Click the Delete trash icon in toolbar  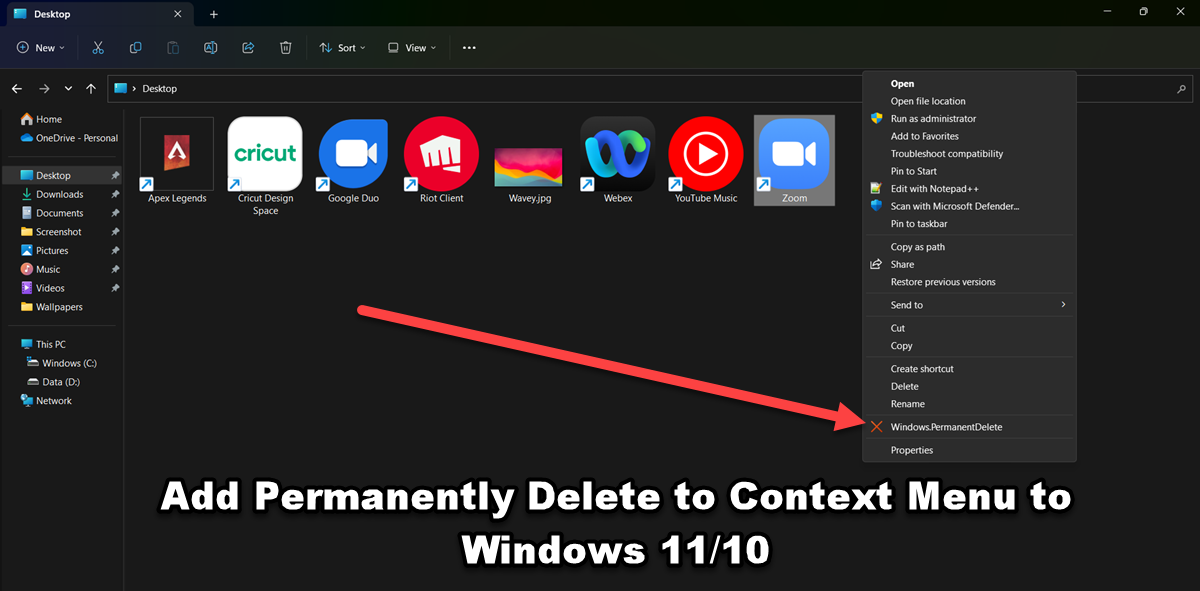click(286, 48)
